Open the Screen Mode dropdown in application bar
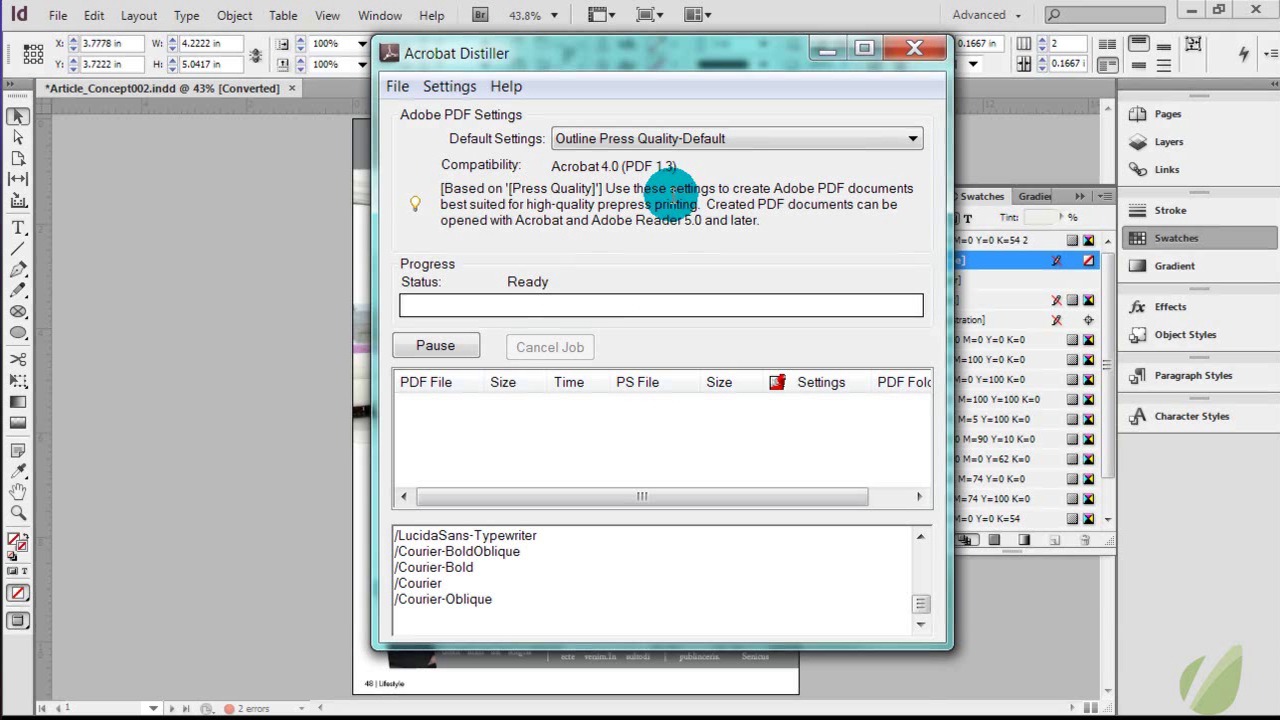 tap(650, 15)
